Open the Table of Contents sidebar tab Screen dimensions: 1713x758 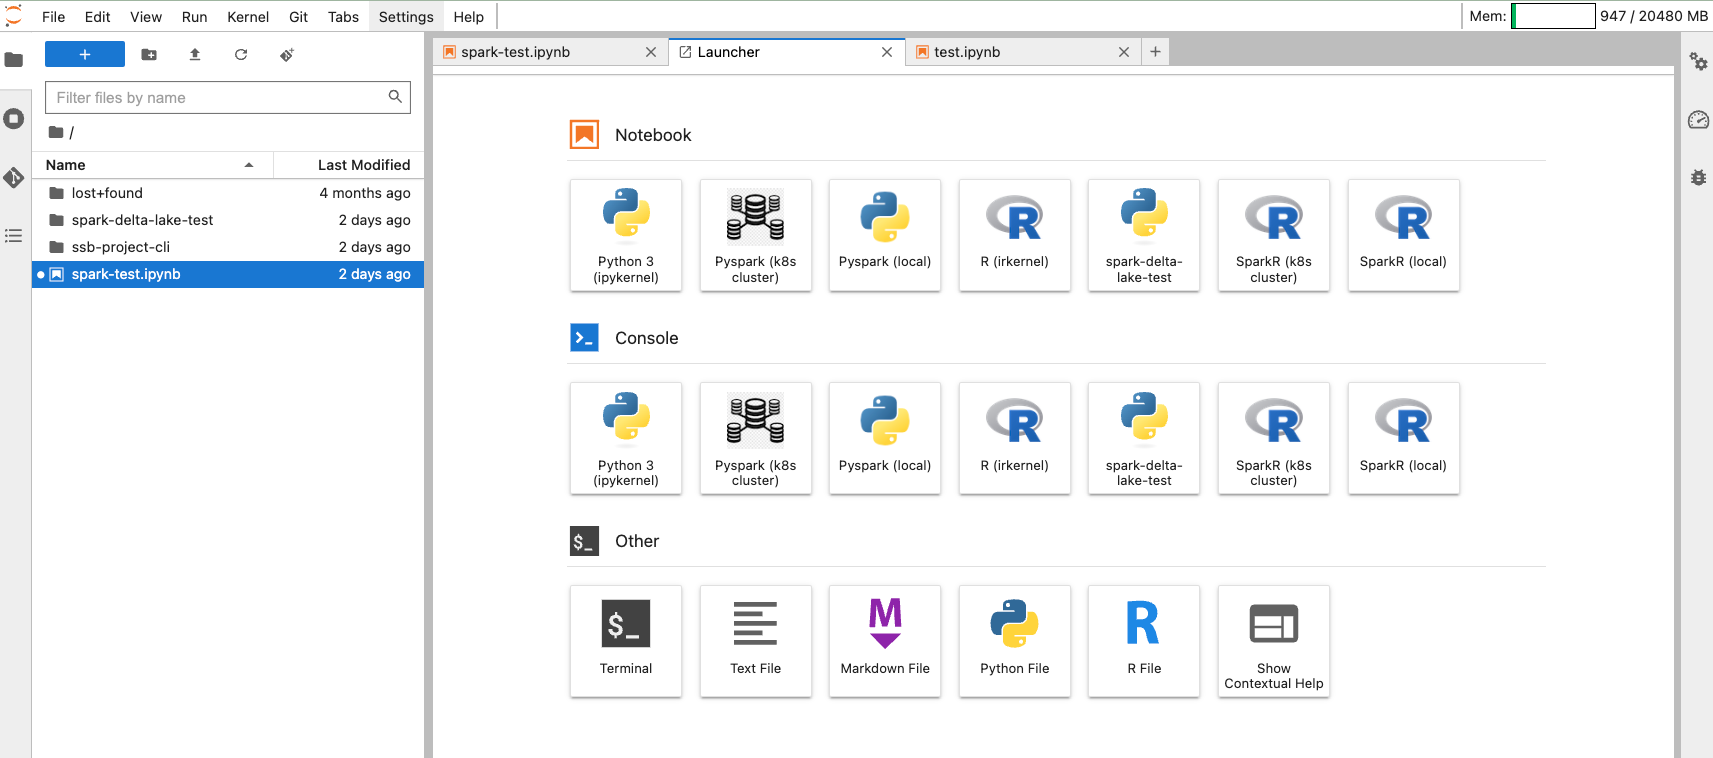point(14,236)
